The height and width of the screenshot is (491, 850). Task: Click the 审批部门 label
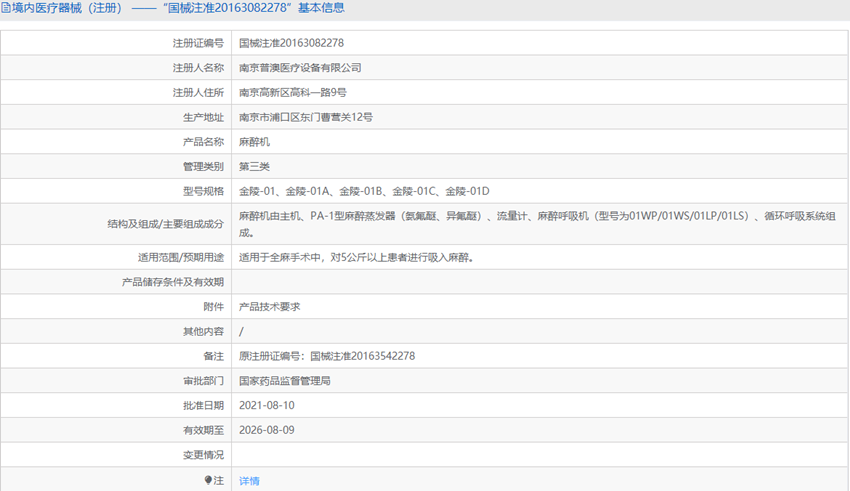203,381
